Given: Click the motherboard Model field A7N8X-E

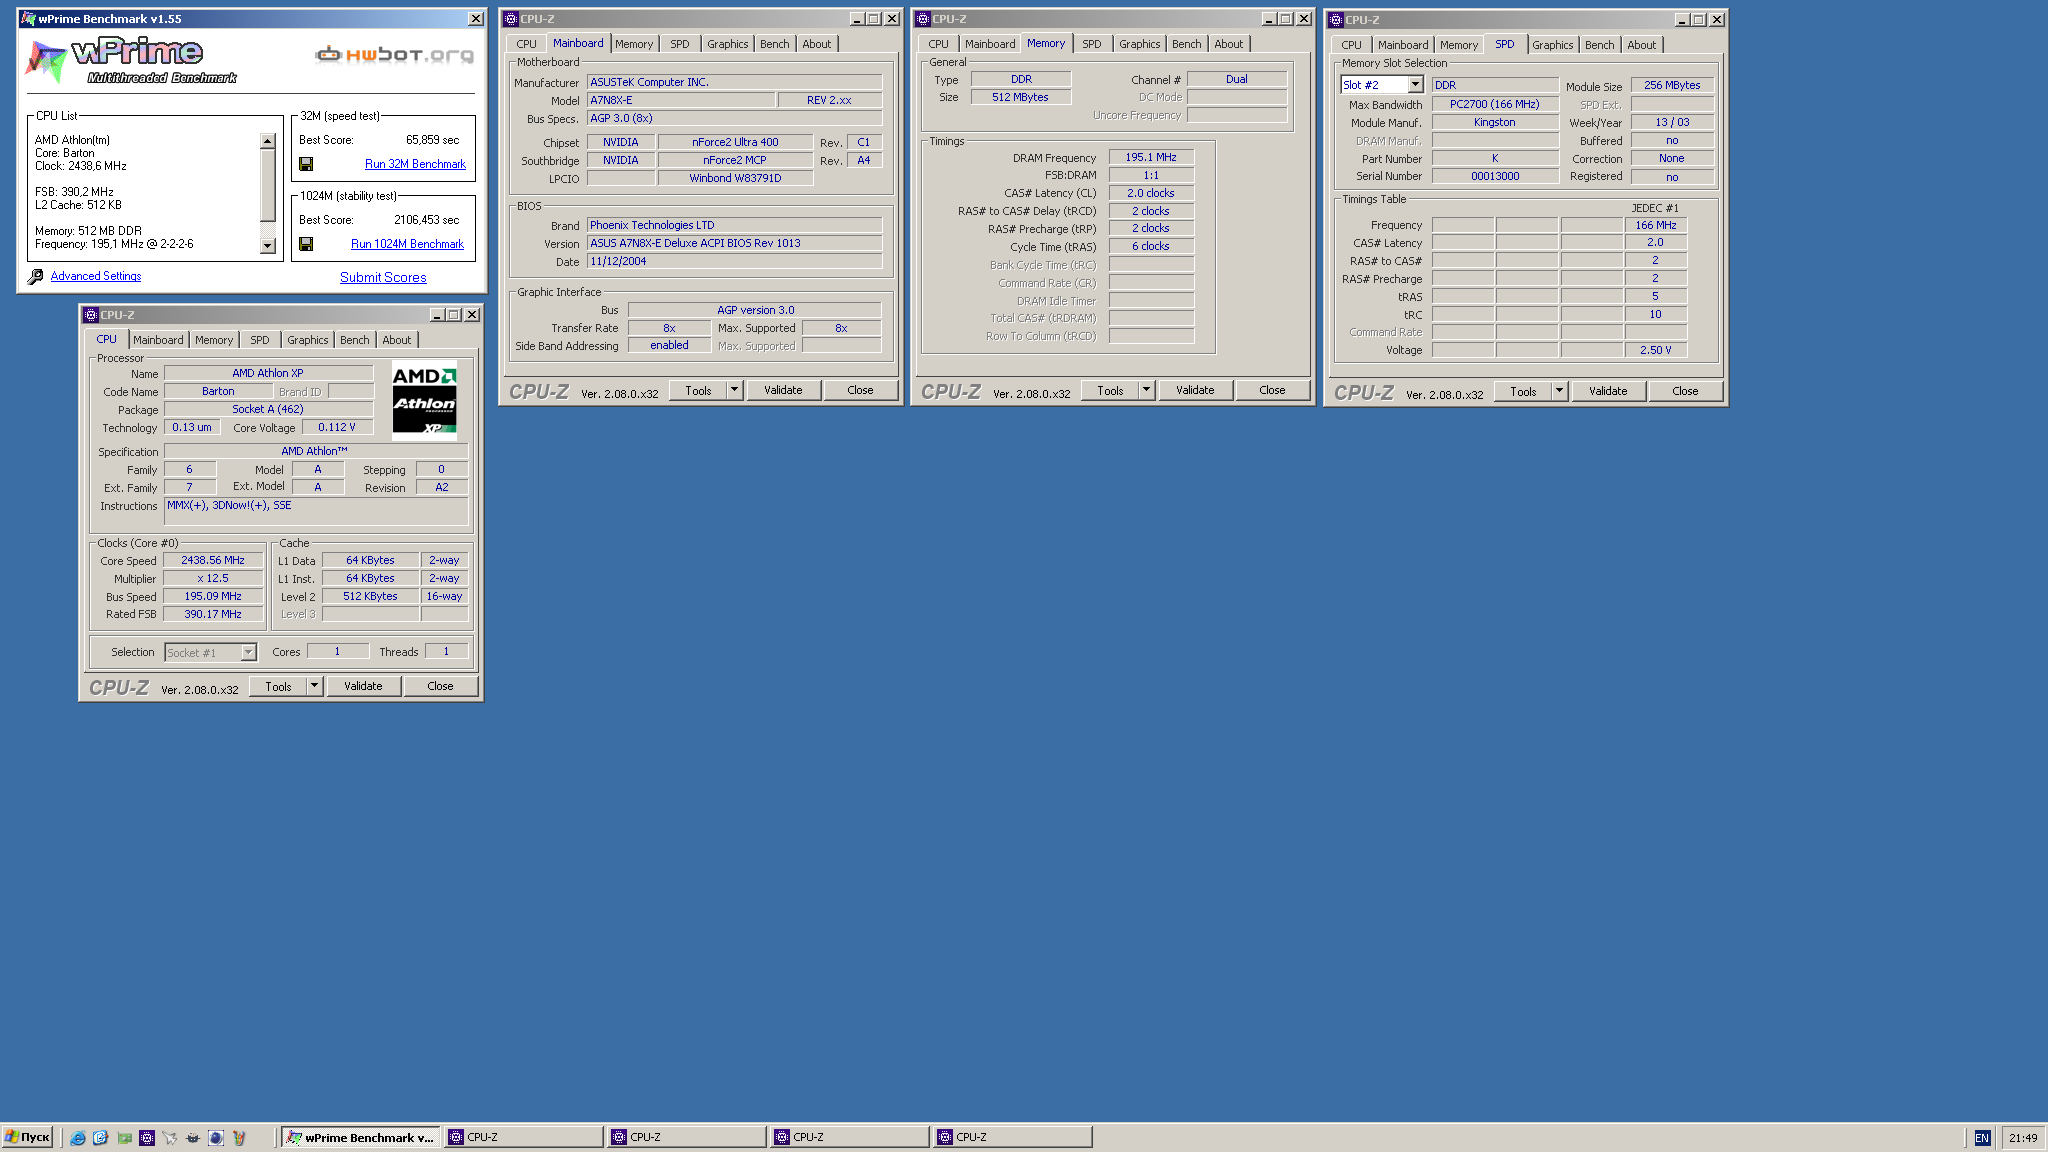Looking at the screenshot, I should pos(681,100).
